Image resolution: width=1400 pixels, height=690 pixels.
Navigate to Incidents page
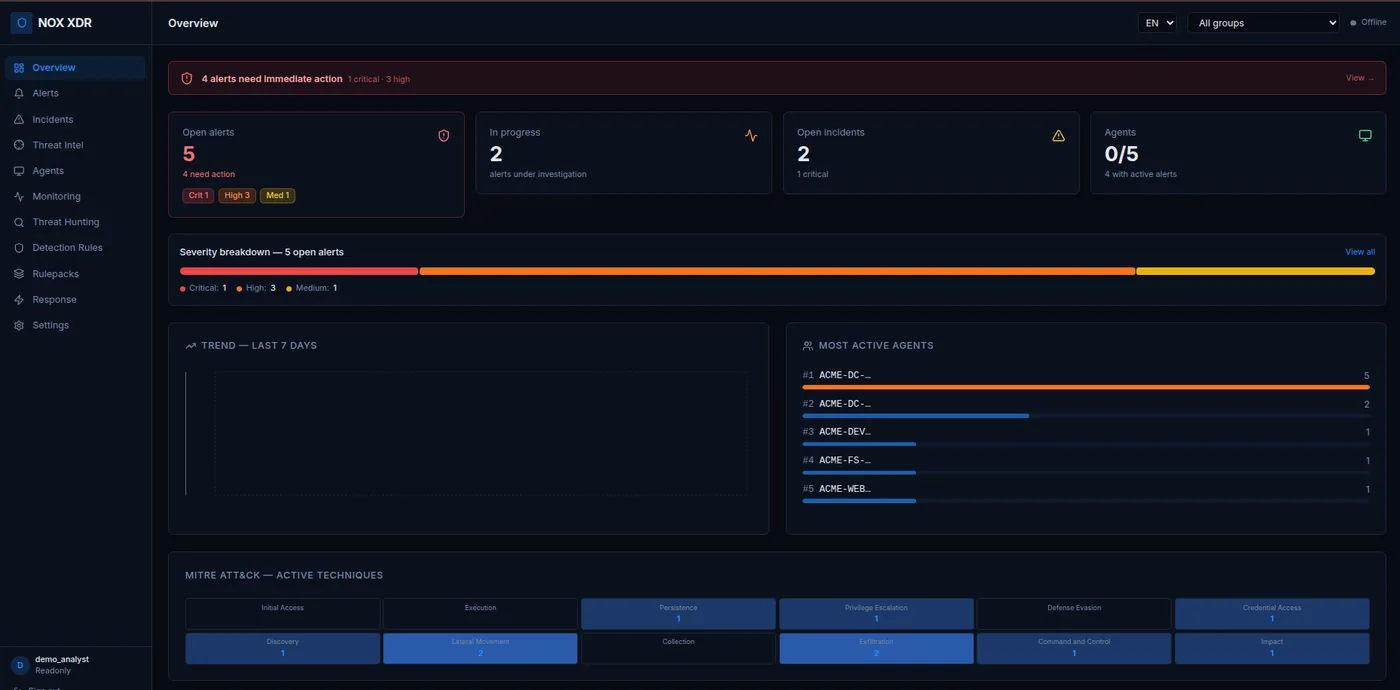coord(75,119)
